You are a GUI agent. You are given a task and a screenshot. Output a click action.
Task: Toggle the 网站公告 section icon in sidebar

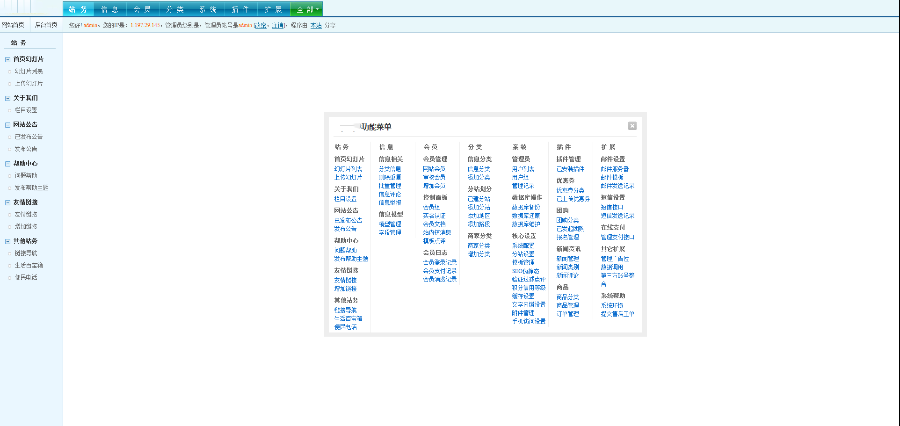pyautogui.click(x=7, y=125)
